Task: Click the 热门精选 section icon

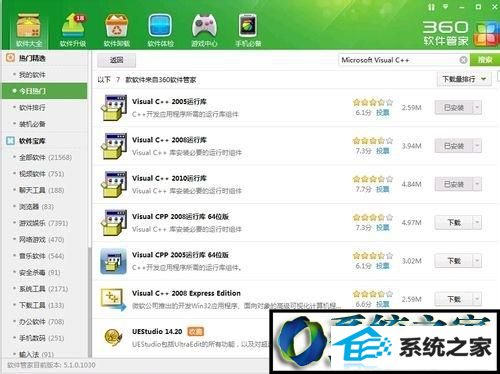Action: (10, 58)
